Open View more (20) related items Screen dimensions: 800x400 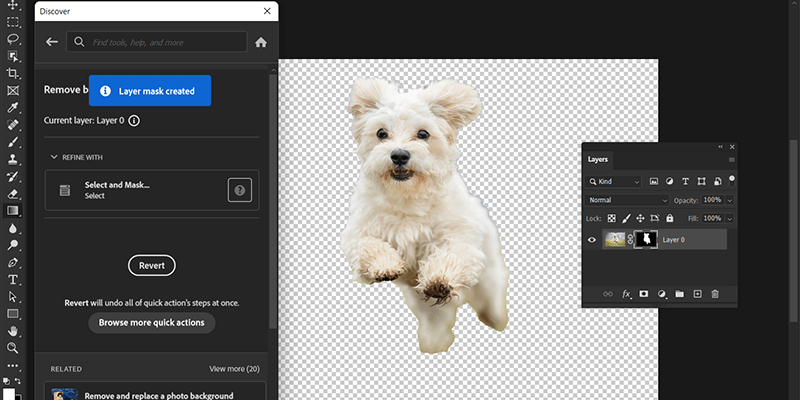pos(234,369)
